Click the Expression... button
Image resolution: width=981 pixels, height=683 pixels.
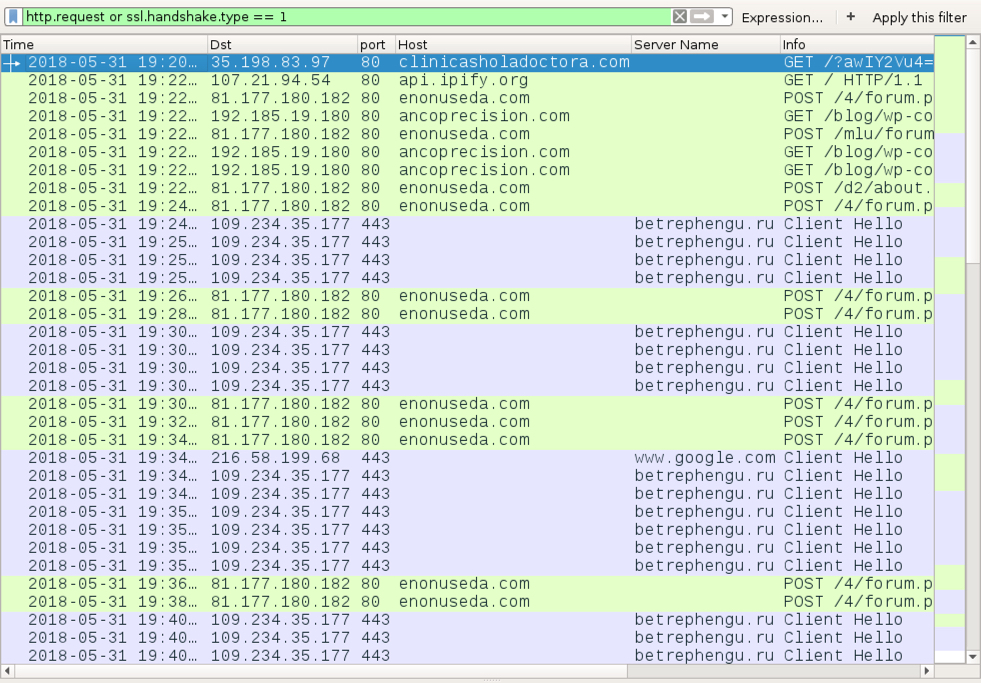[782, 18]
